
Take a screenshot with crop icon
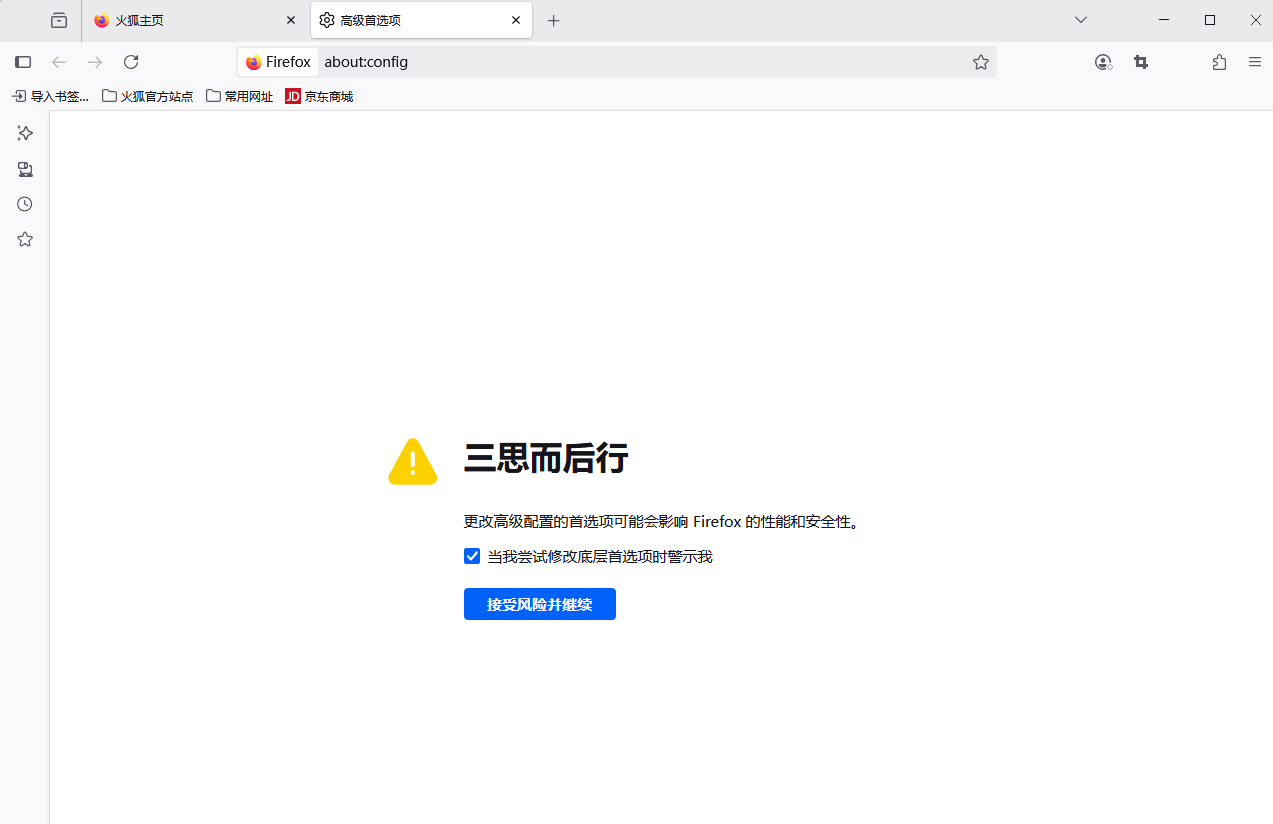[1141, 62]
